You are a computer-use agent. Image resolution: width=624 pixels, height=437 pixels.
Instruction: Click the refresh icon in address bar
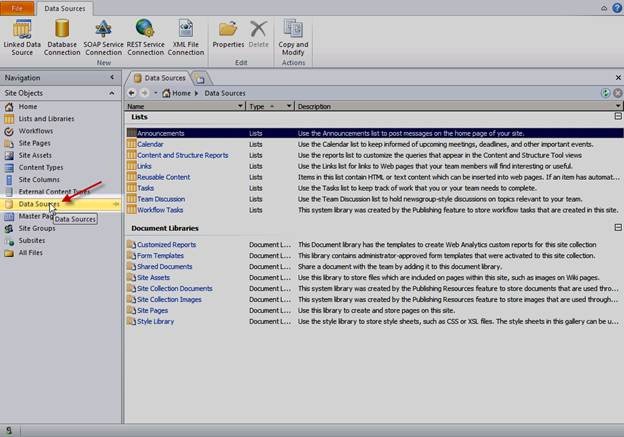pyautogui.click(x=605, y=93)
